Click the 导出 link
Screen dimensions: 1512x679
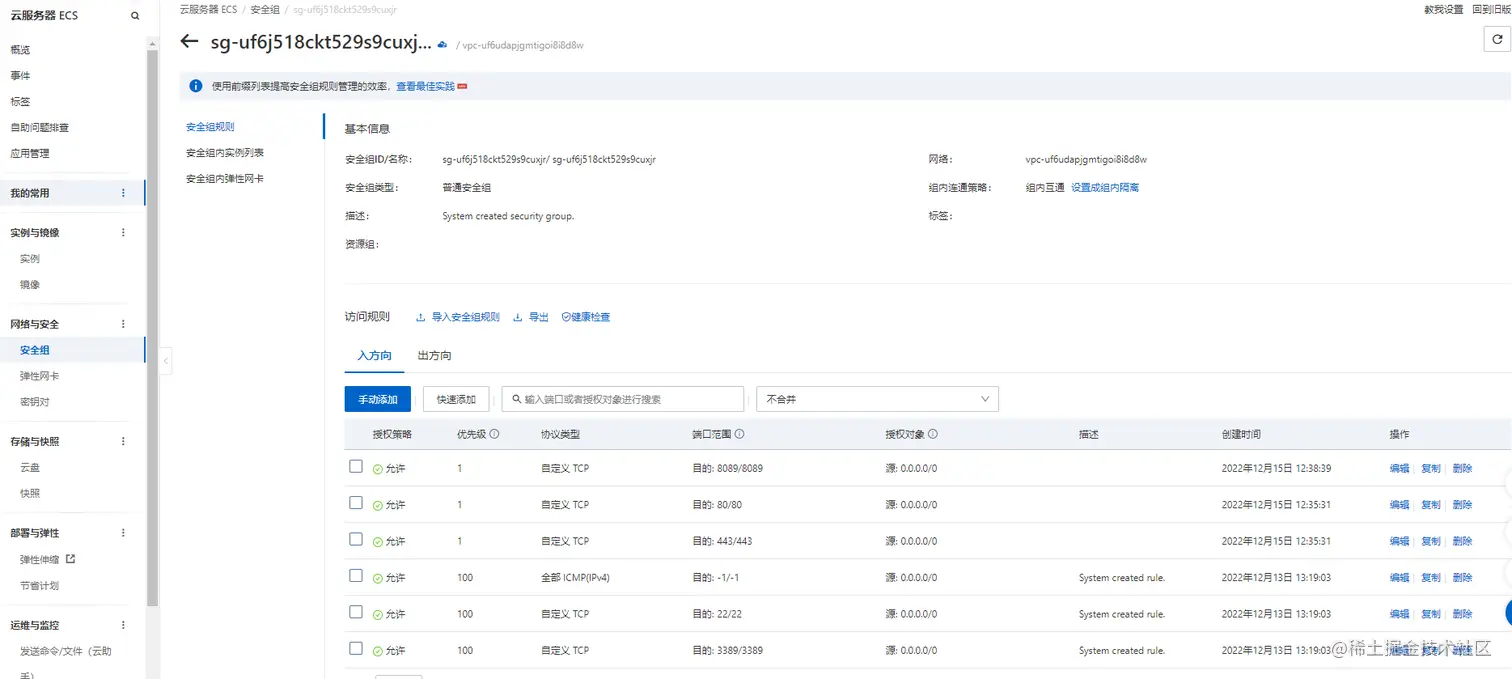click(x=531, y=317)
